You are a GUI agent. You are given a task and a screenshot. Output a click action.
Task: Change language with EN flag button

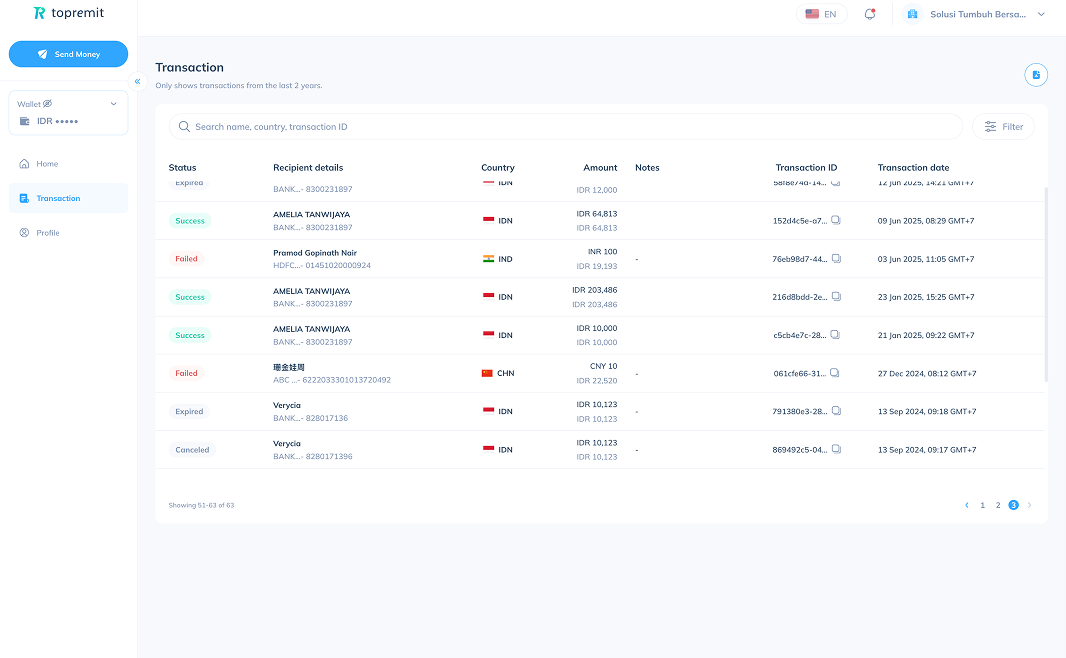tap(821, 14)
